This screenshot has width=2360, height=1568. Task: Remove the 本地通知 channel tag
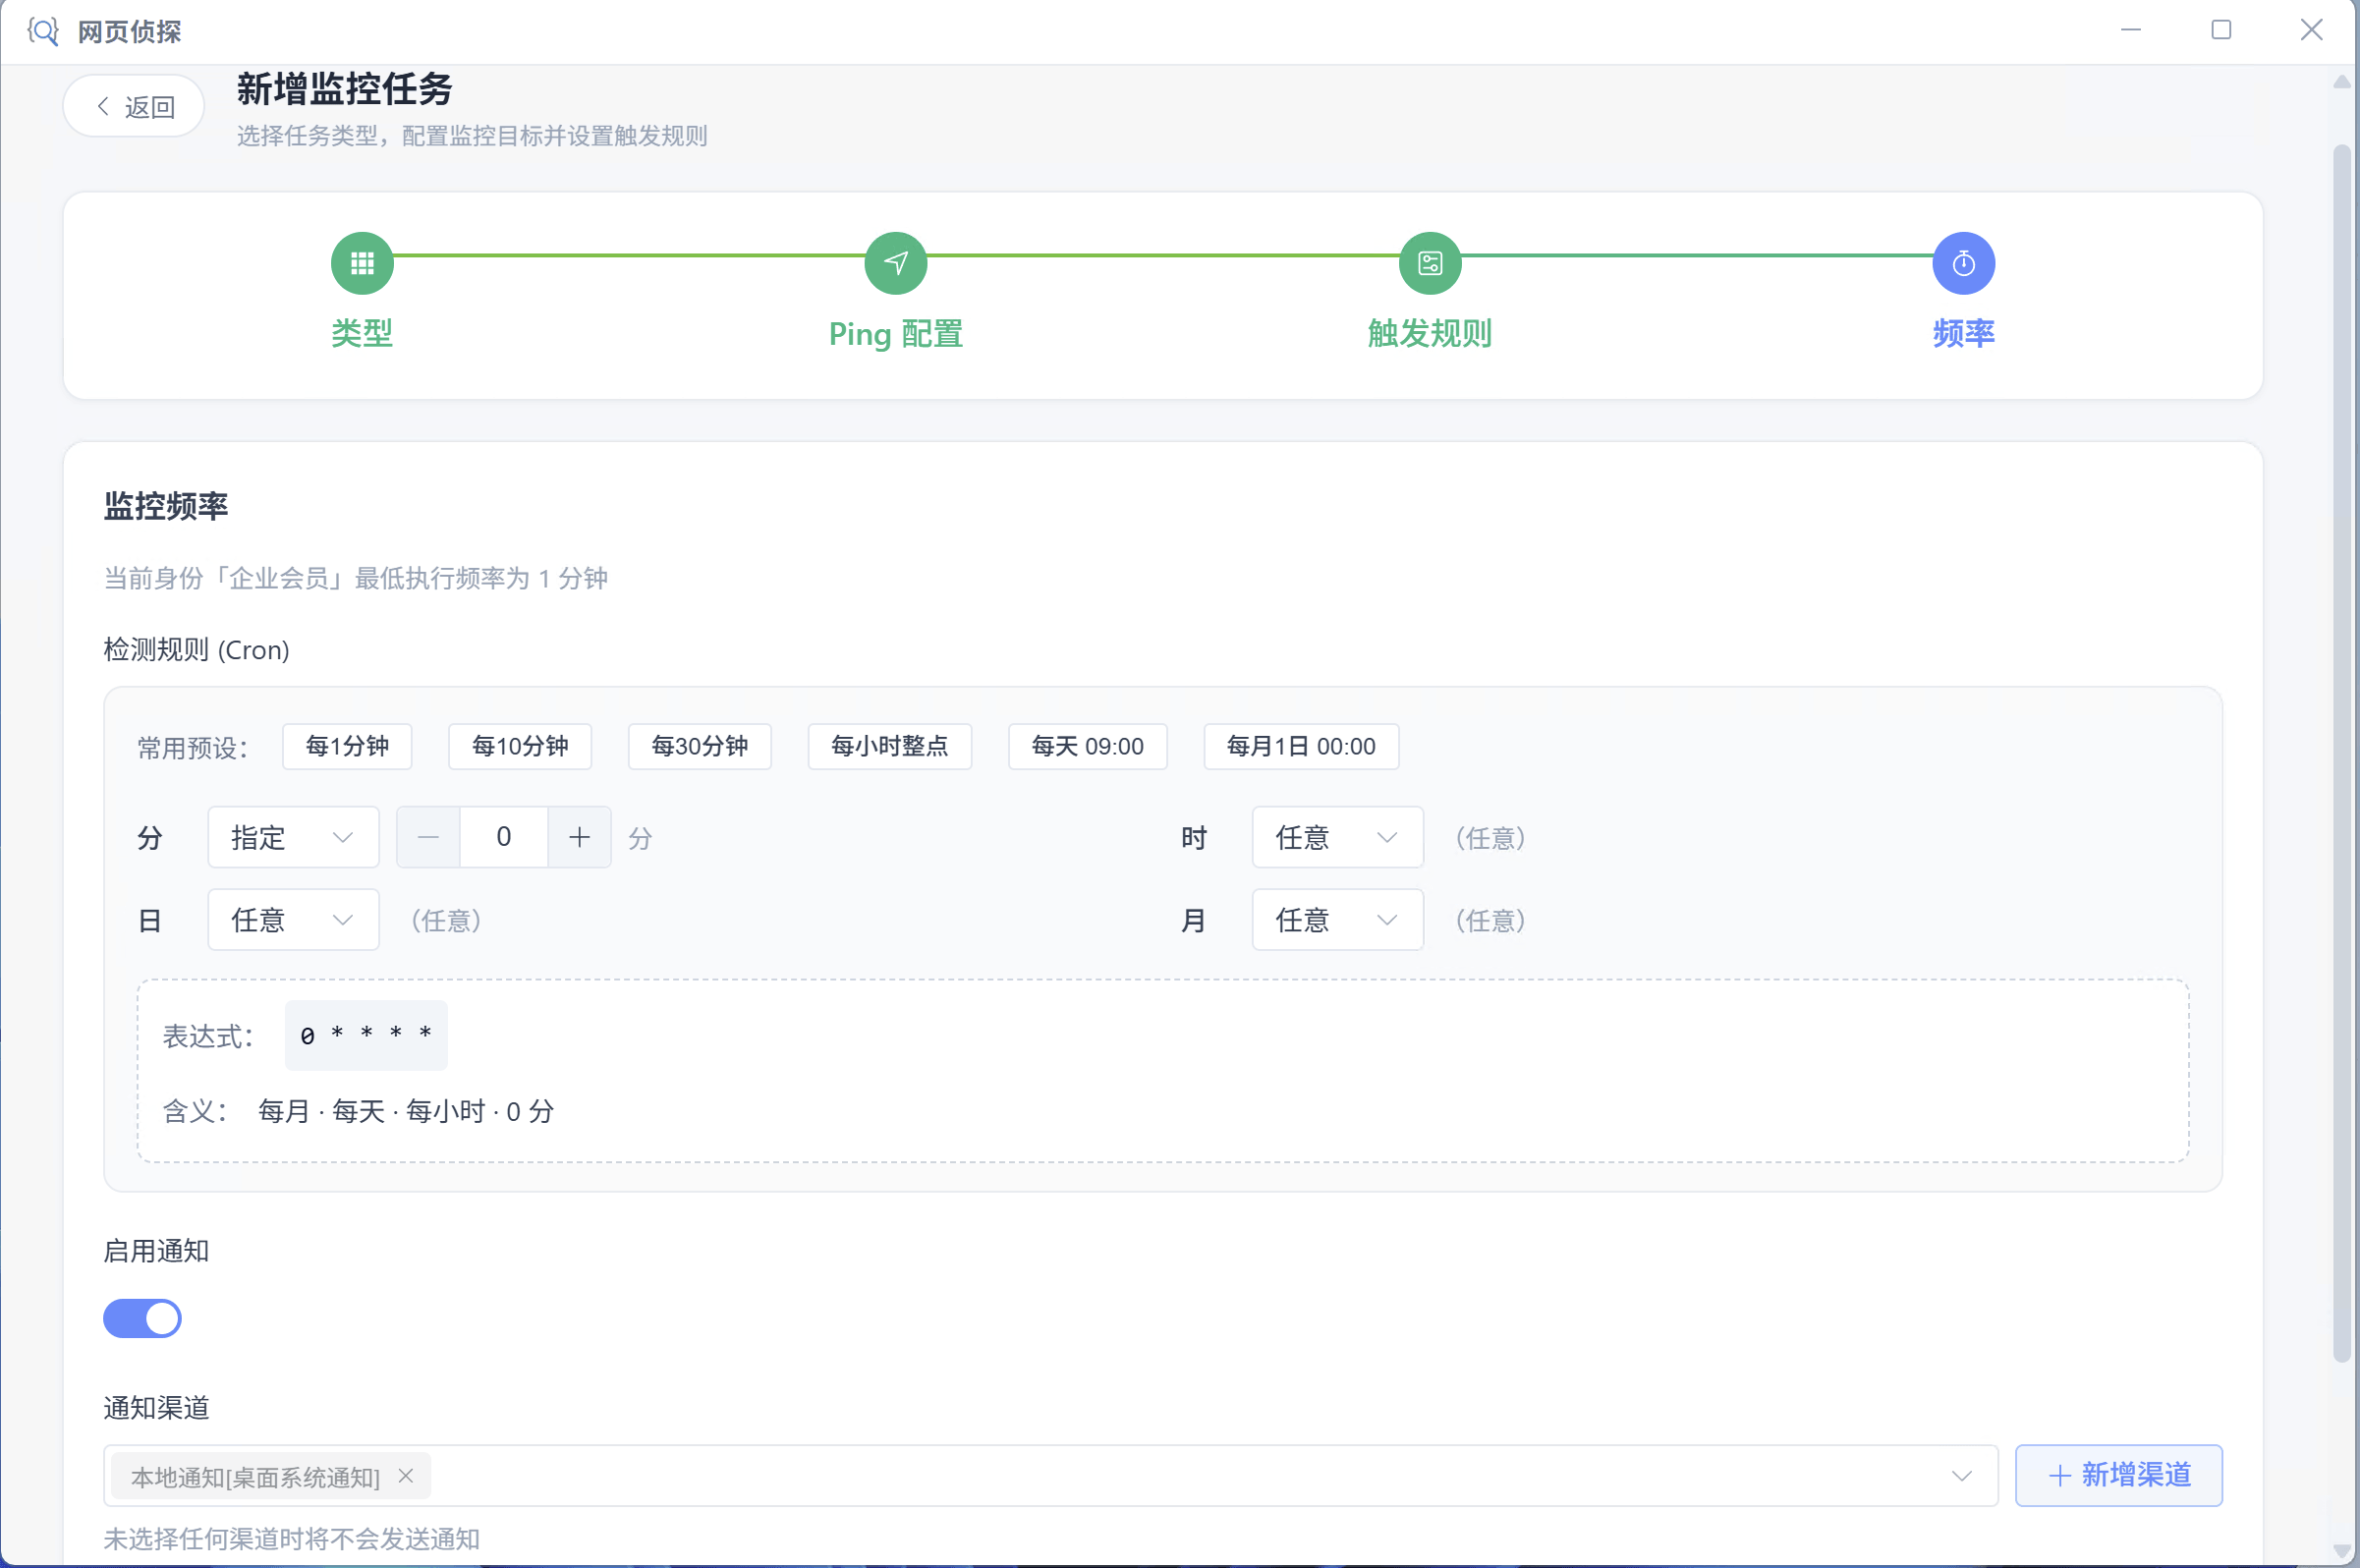406,1476
